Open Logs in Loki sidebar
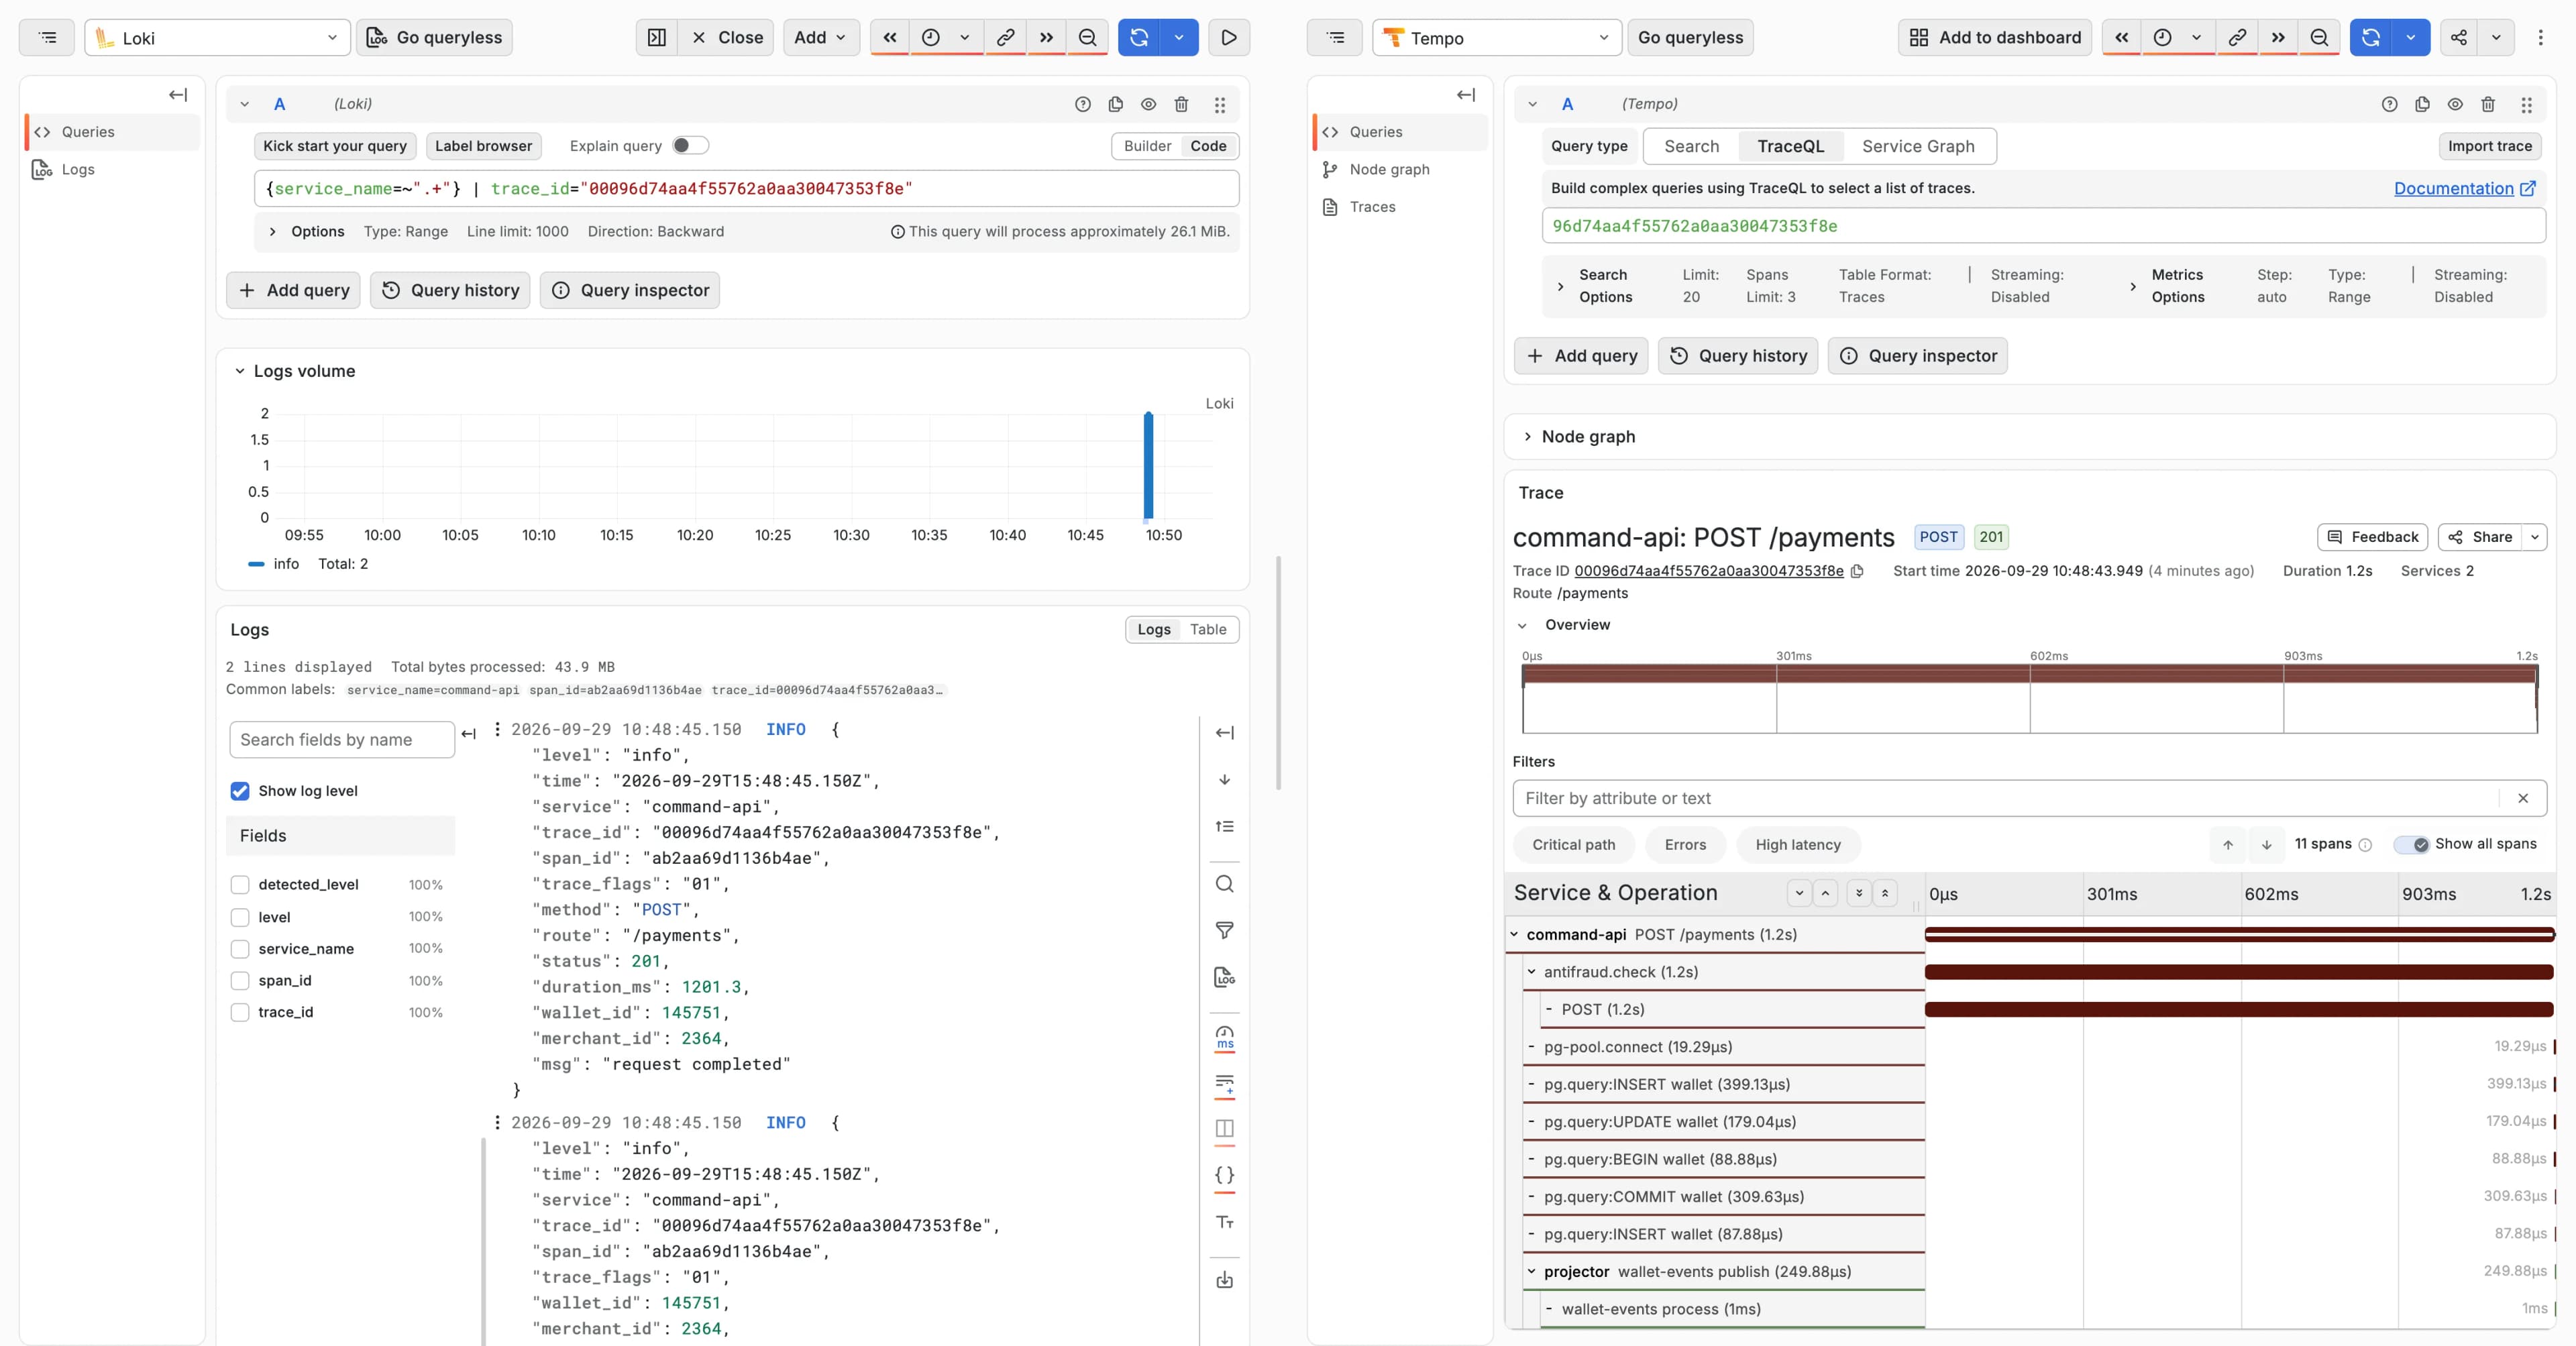This screenshot has height=1346, width=2576. click(x=78, y=169)
